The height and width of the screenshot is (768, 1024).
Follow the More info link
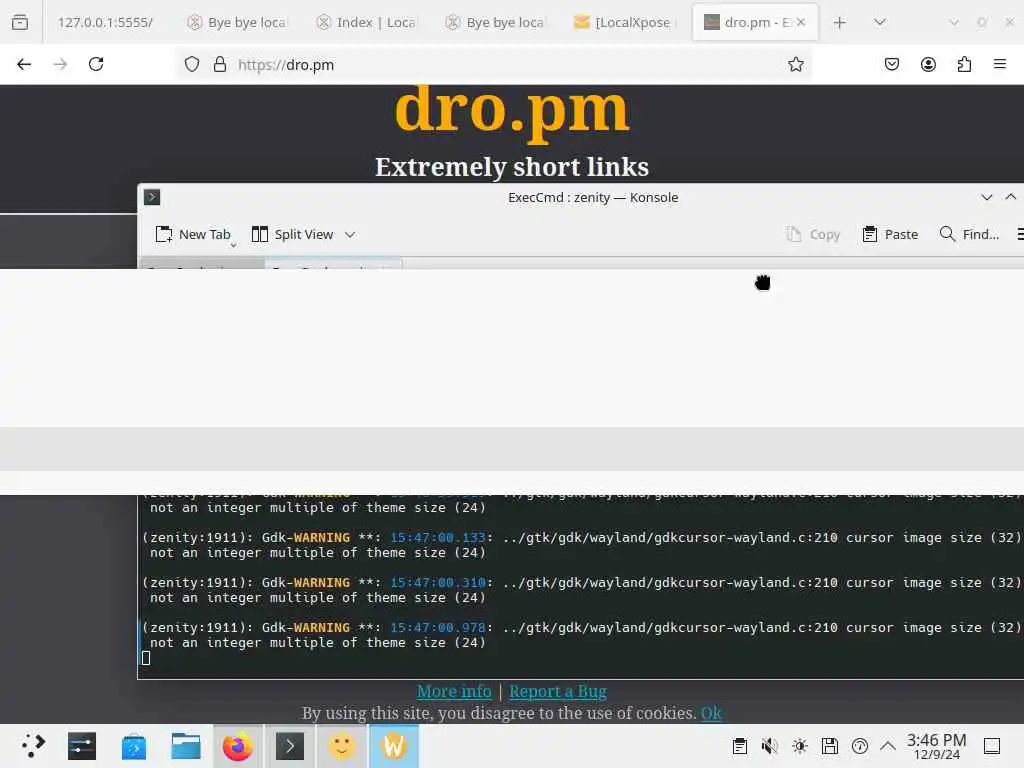point(454,691)
